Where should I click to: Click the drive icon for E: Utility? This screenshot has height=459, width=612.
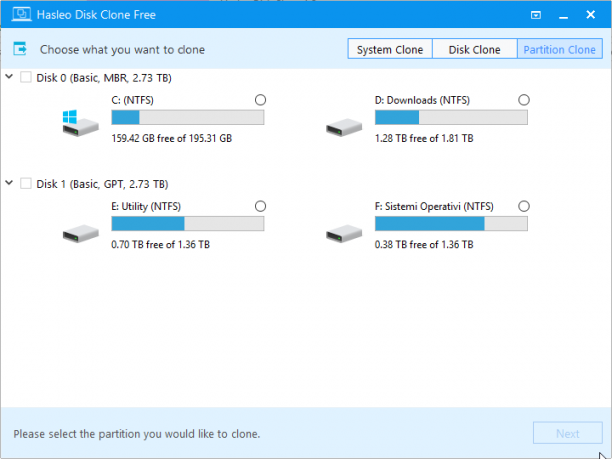click(80, 233)
